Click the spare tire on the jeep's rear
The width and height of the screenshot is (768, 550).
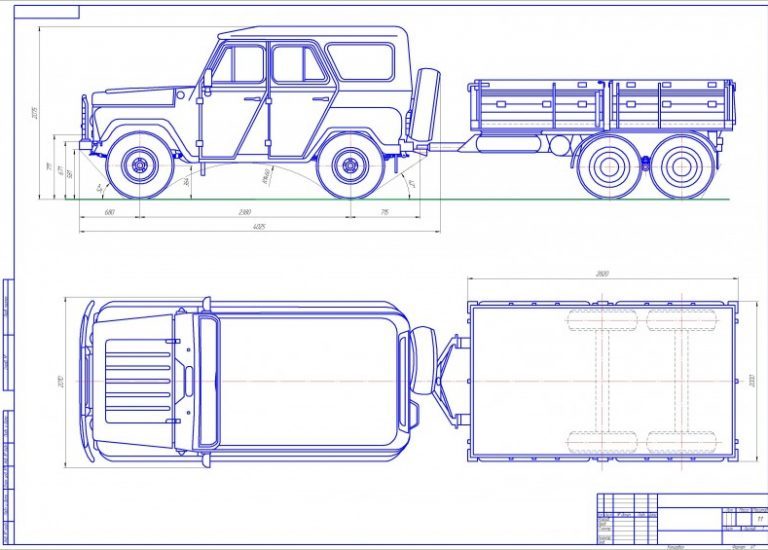[x=424, y=104]
